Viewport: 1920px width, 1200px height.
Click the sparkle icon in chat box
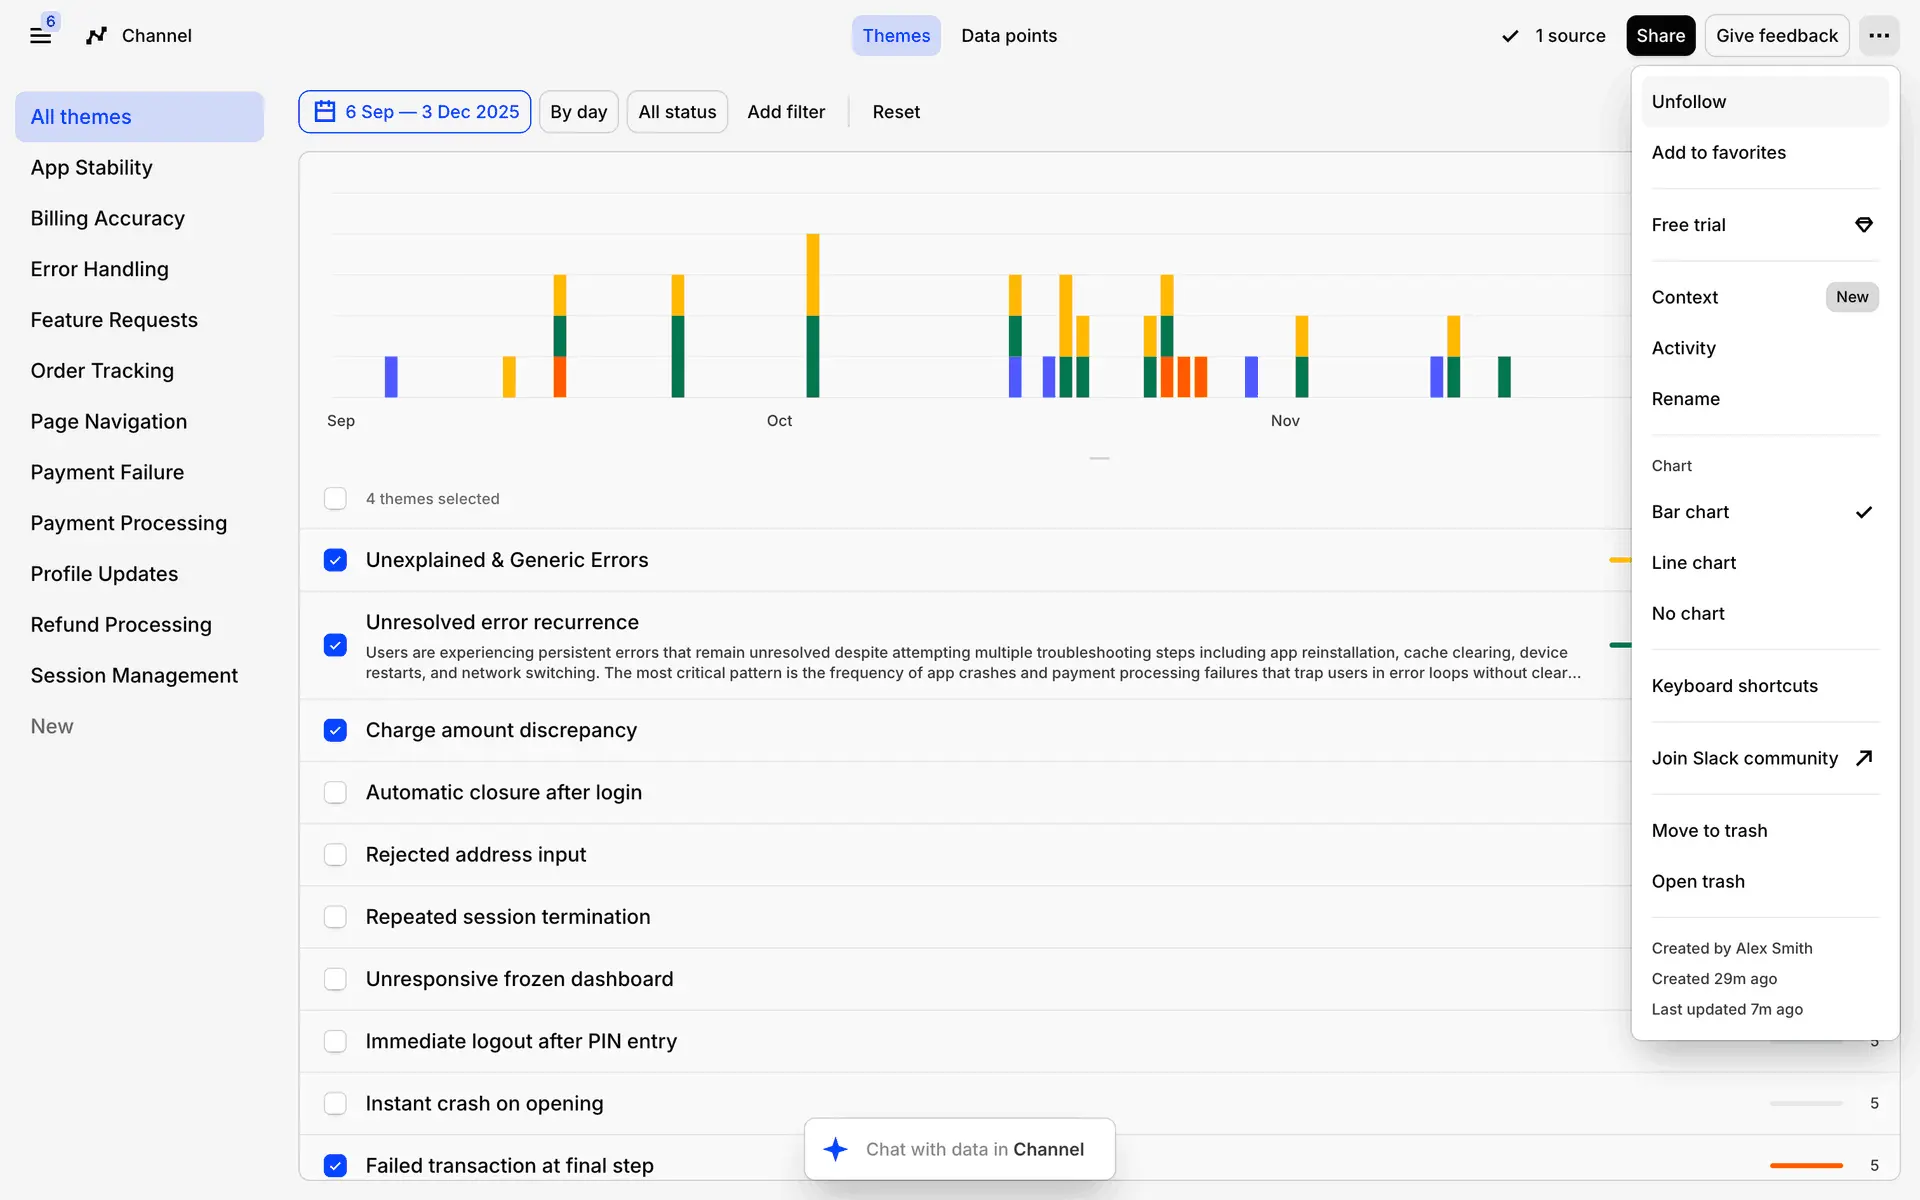click(835, 1149)
